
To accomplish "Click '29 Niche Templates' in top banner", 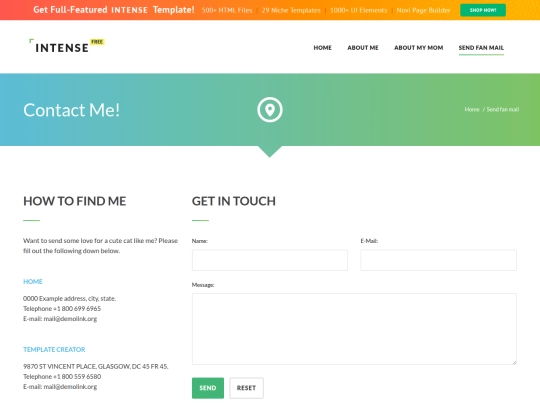I will point(291,10).
